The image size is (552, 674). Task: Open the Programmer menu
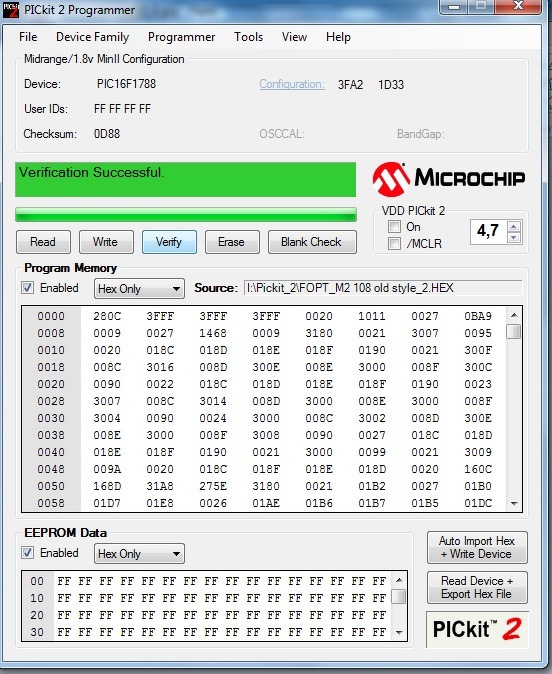pyautogui.click(x=181, y=37)
